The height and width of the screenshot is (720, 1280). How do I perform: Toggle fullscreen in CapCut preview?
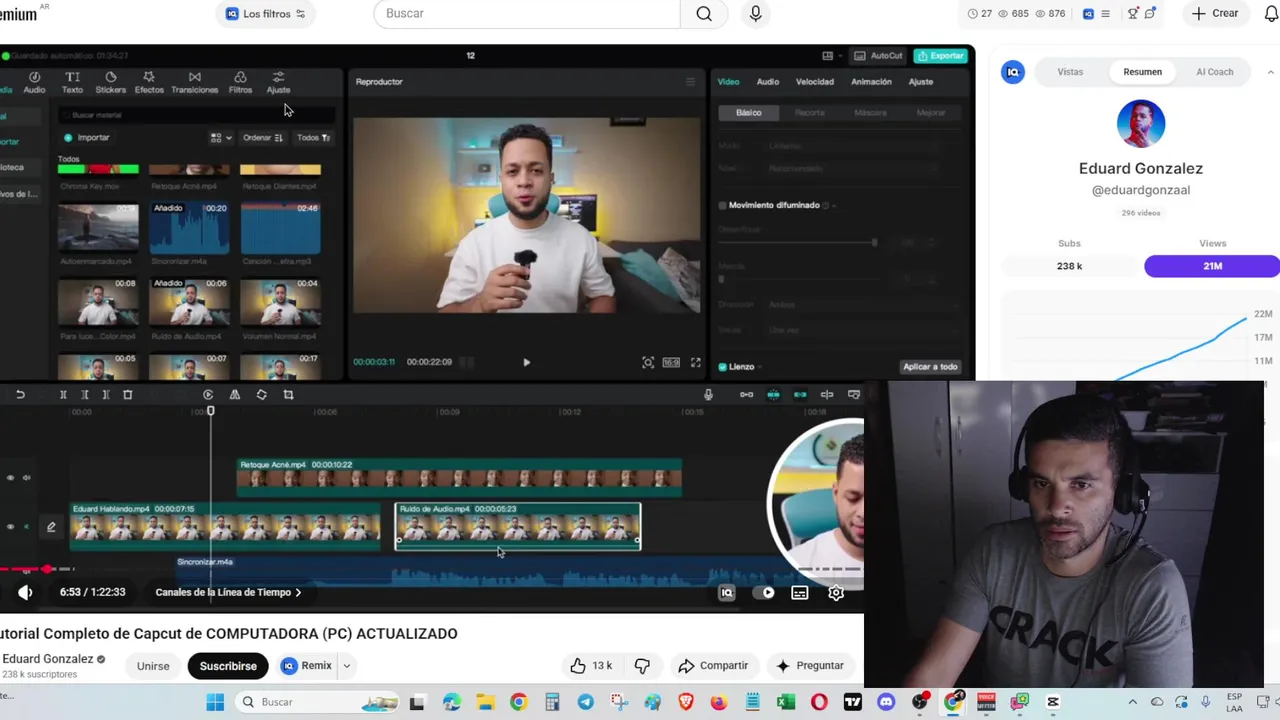pos(696,363)
